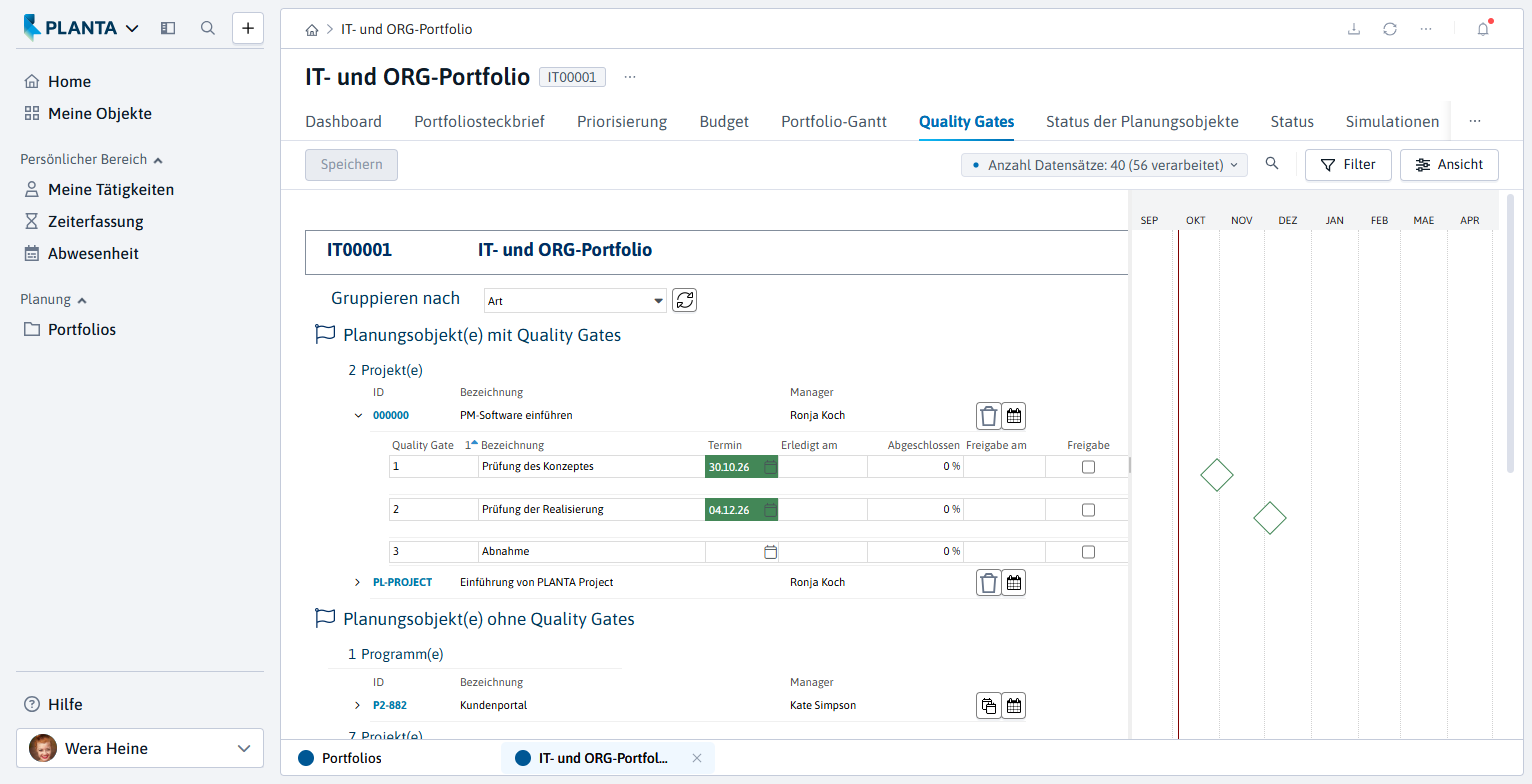
Task: Check Freigabe for Prüfung der Realisierung
Action: pos(1088,510)
